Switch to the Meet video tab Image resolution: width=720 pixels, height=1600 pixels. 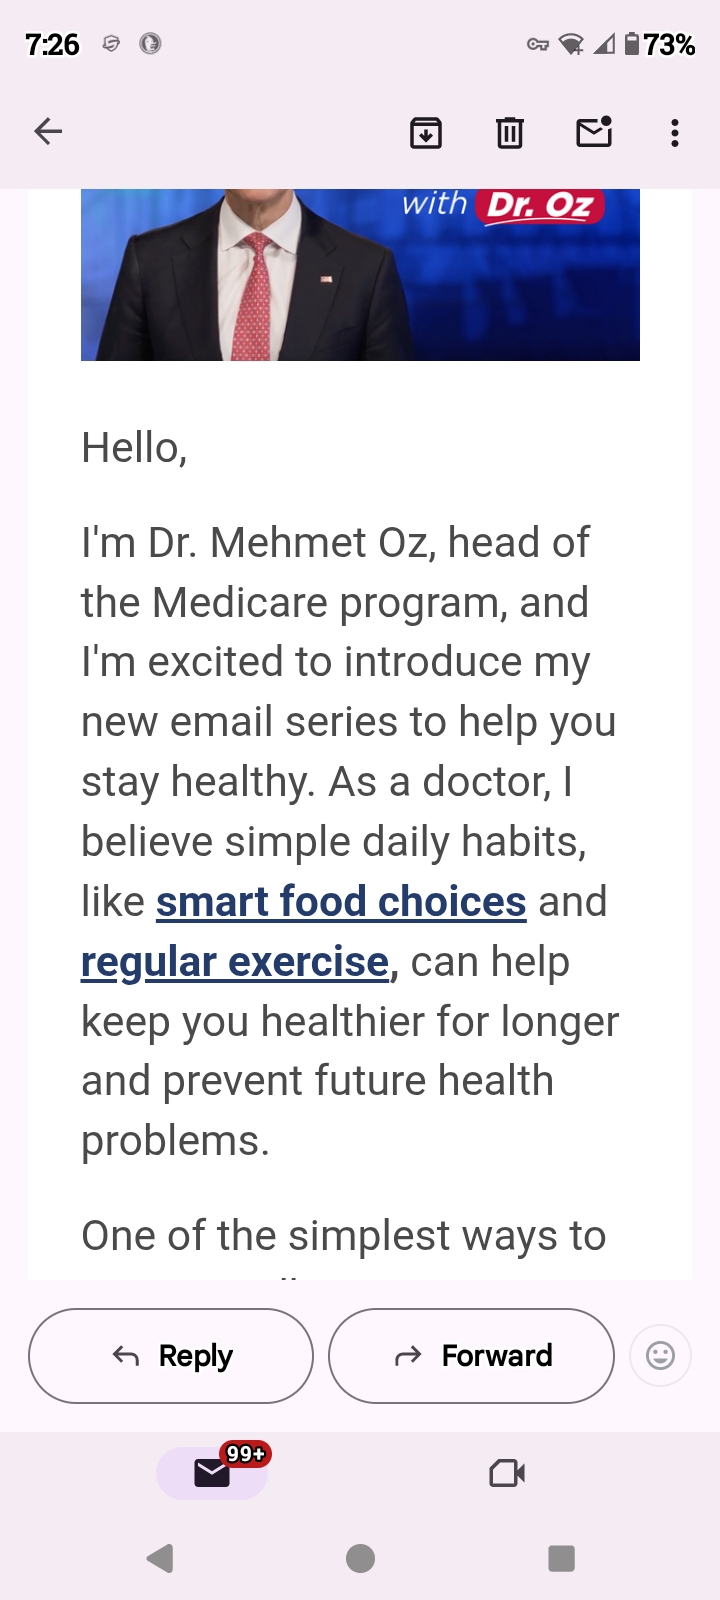[507, 1472]
